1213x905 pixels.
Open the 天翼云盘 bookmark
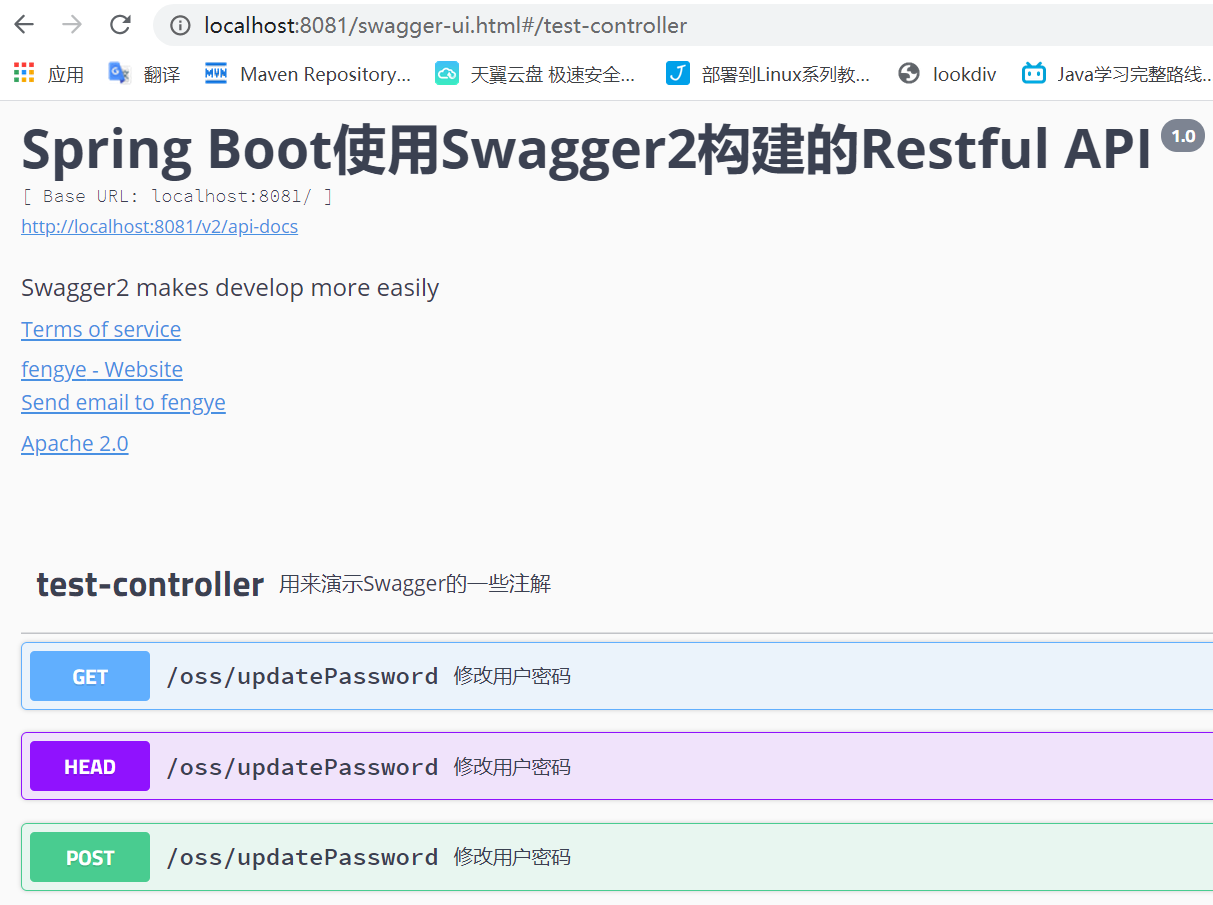(x=535, y=73)
